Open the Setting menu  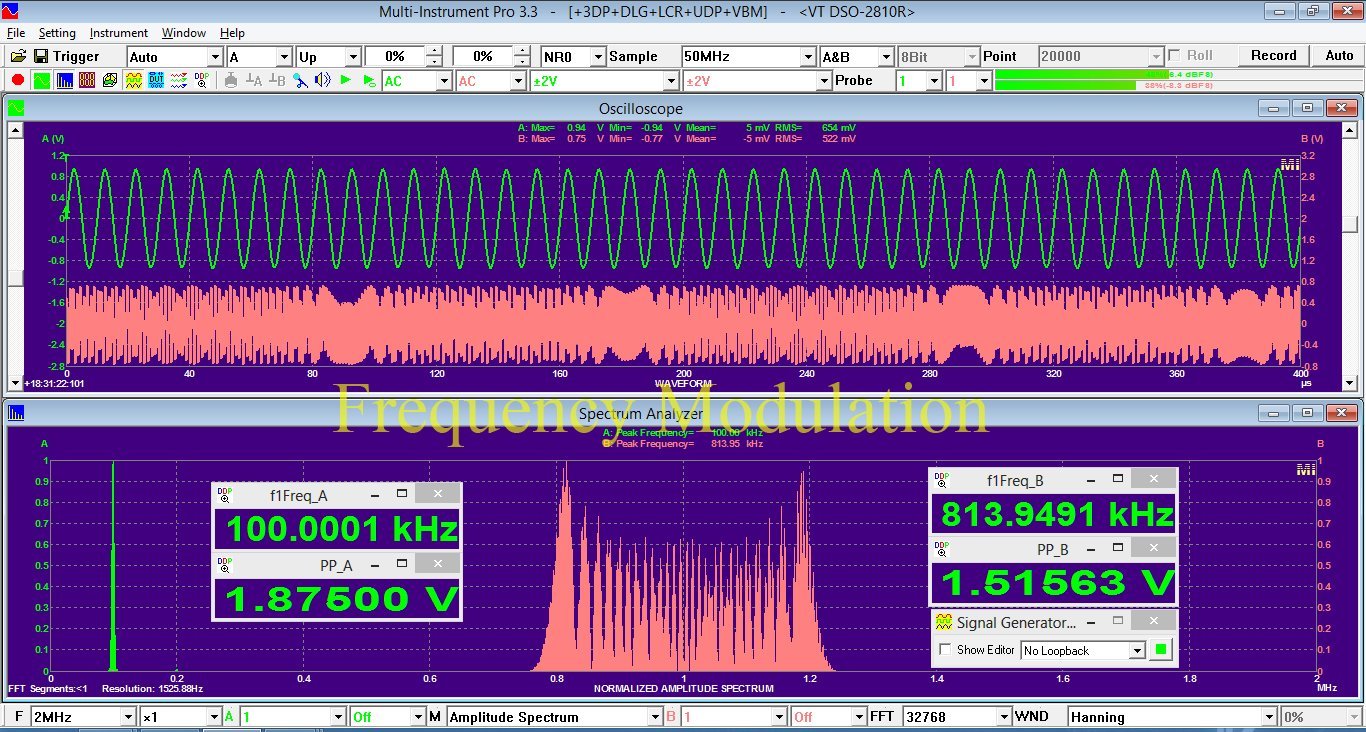click(x=57, y=33)
